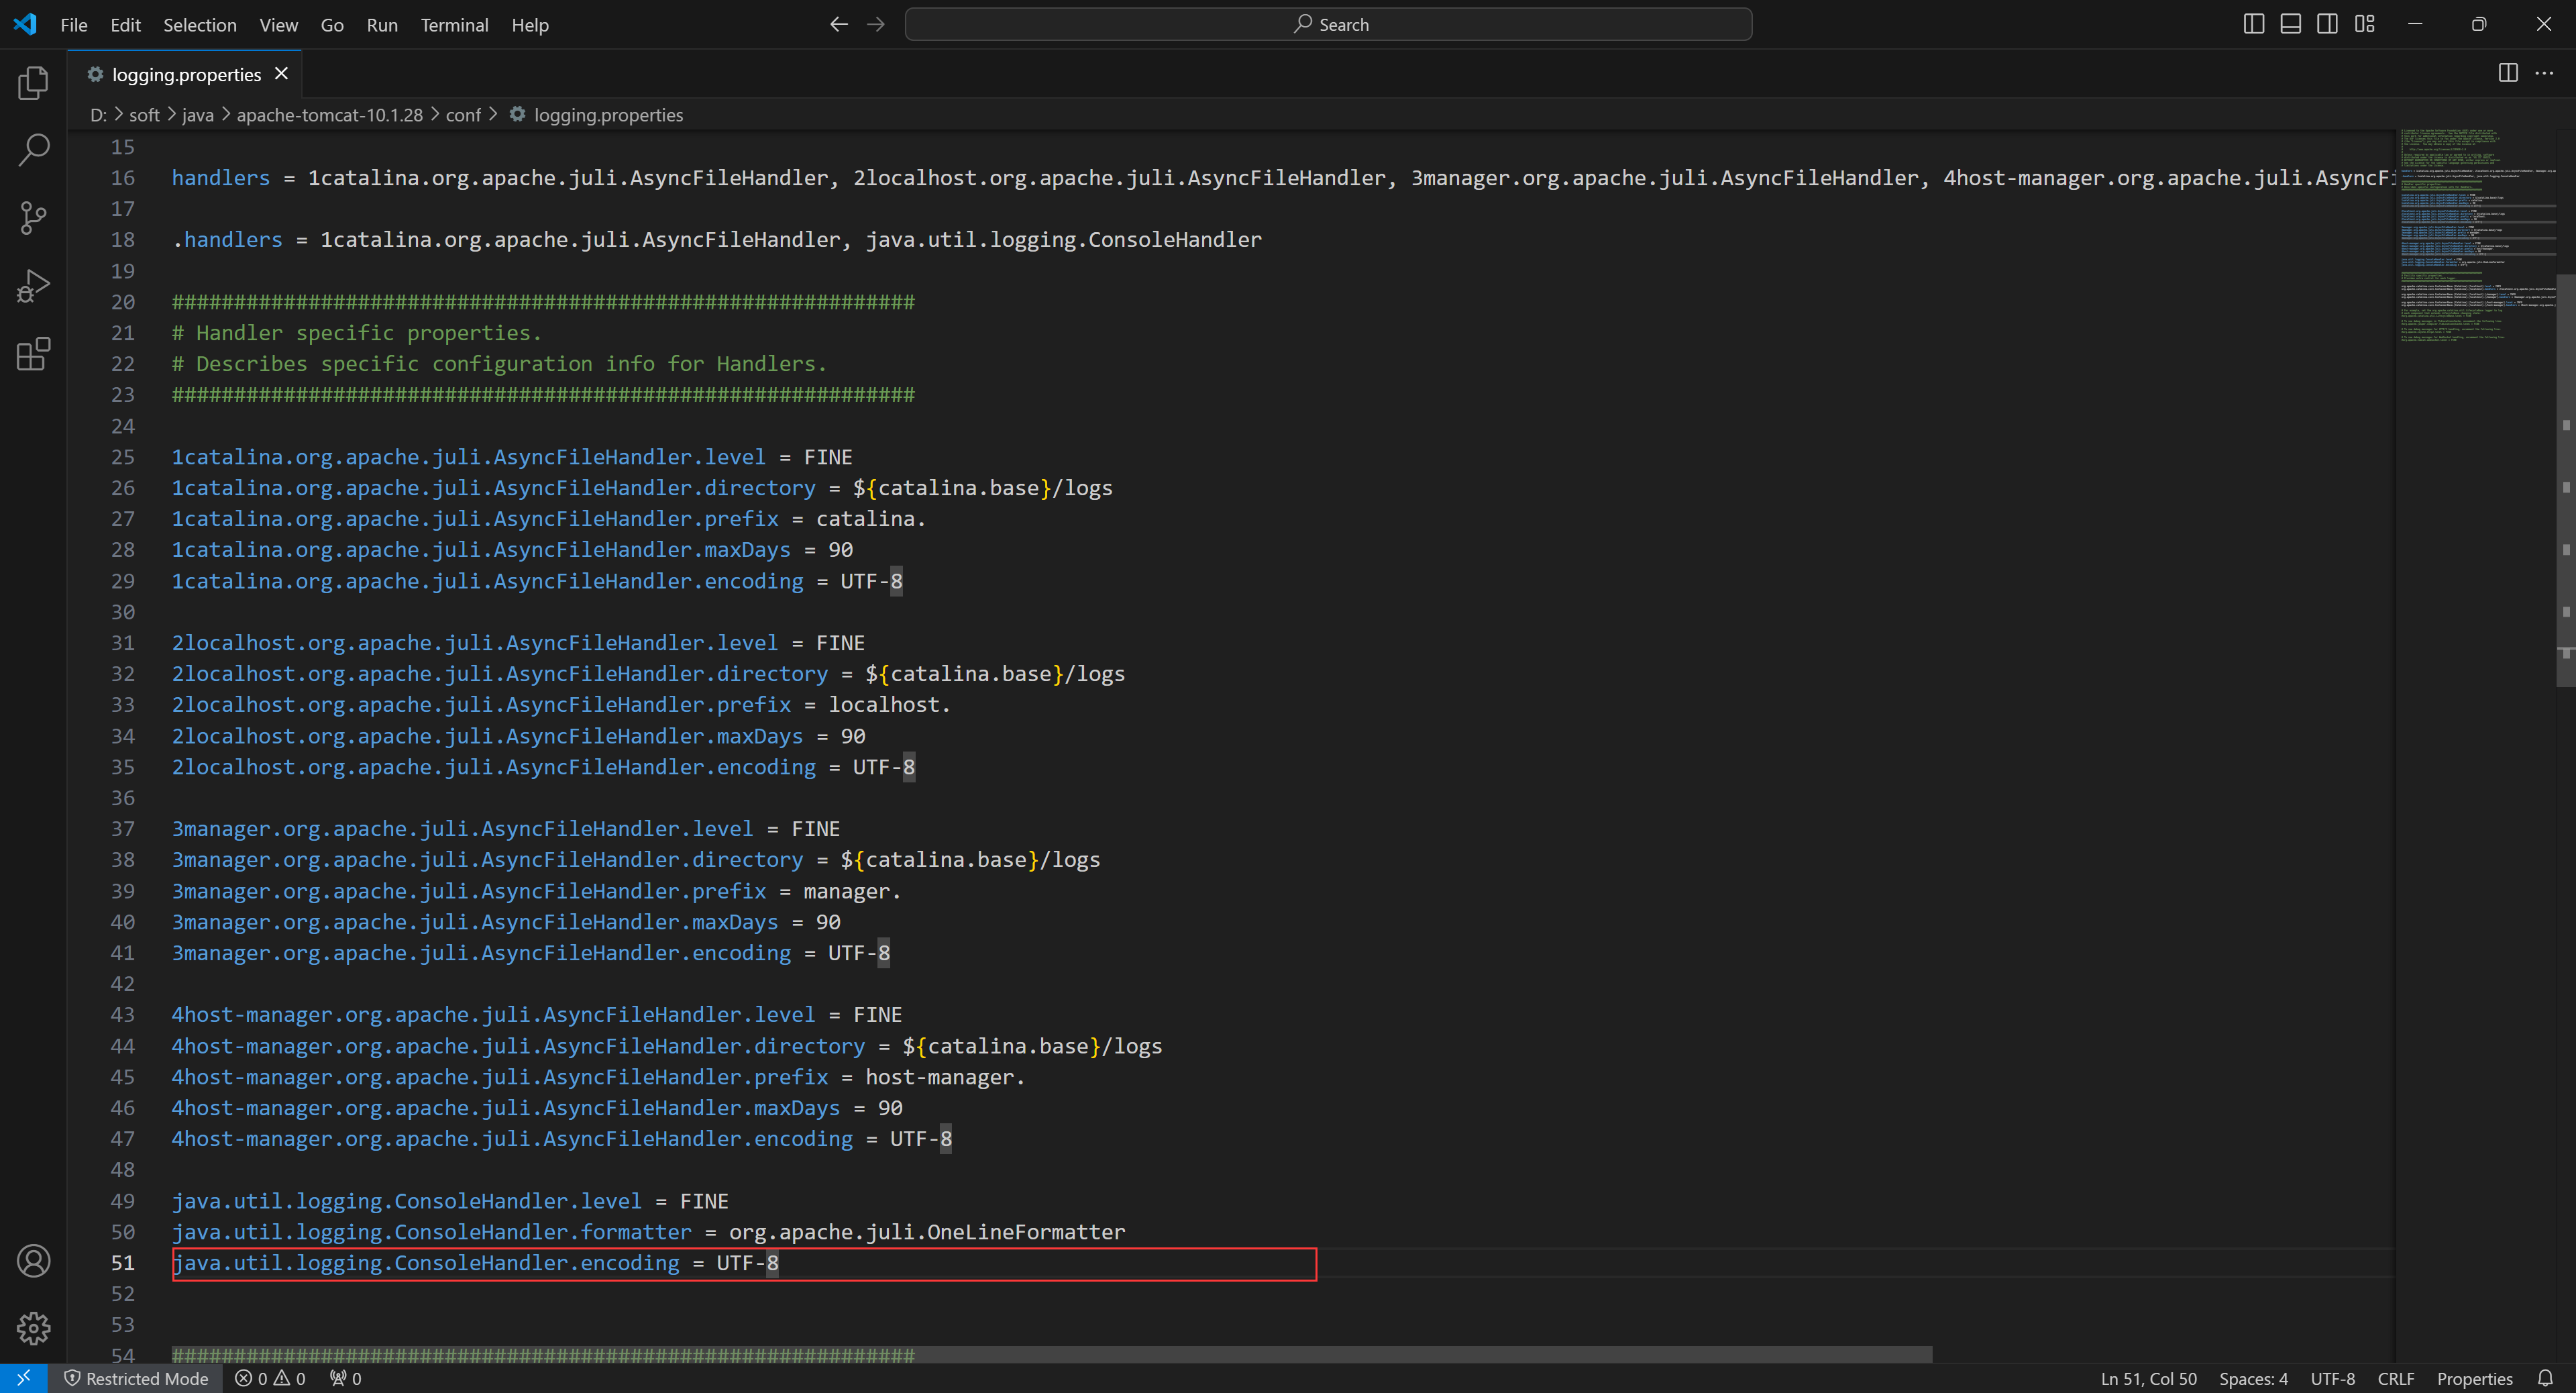
Task: Click the conf folder breadcrumb
Action: click(x=463, y=115)
